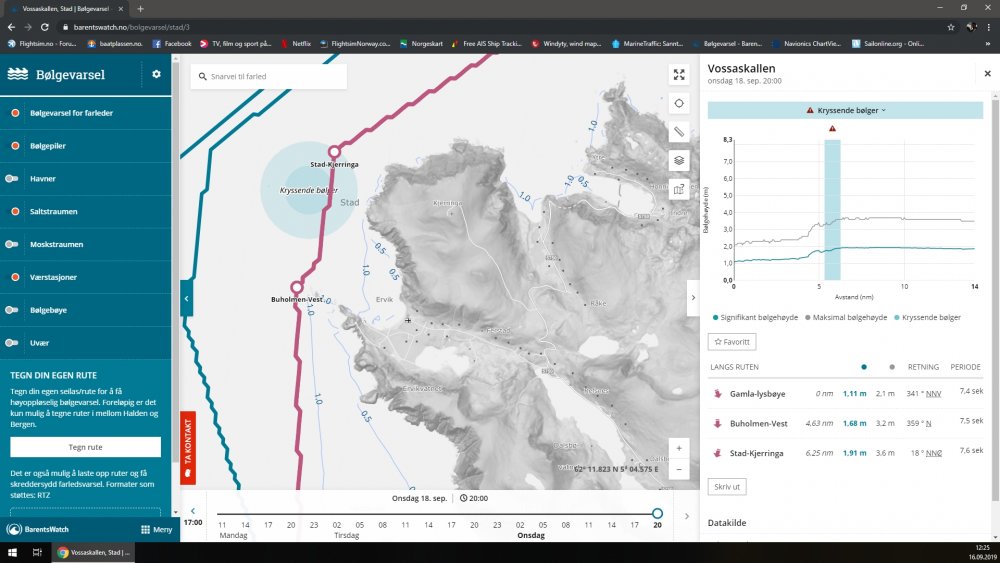
Task: Toggle map fullscreen icon
Action: (679, 75)
